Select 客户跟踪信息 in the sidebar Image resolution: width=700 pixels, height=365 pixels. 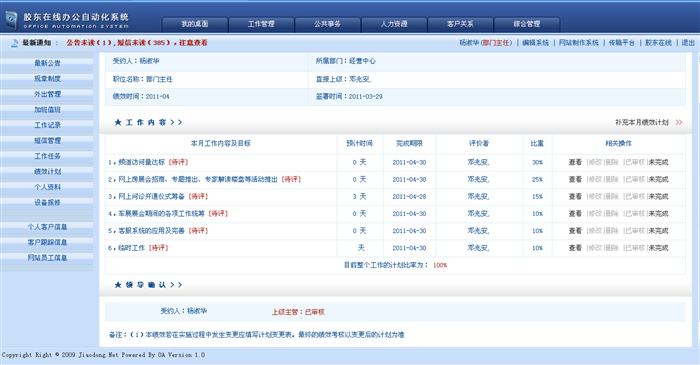(x=47, y=242)
